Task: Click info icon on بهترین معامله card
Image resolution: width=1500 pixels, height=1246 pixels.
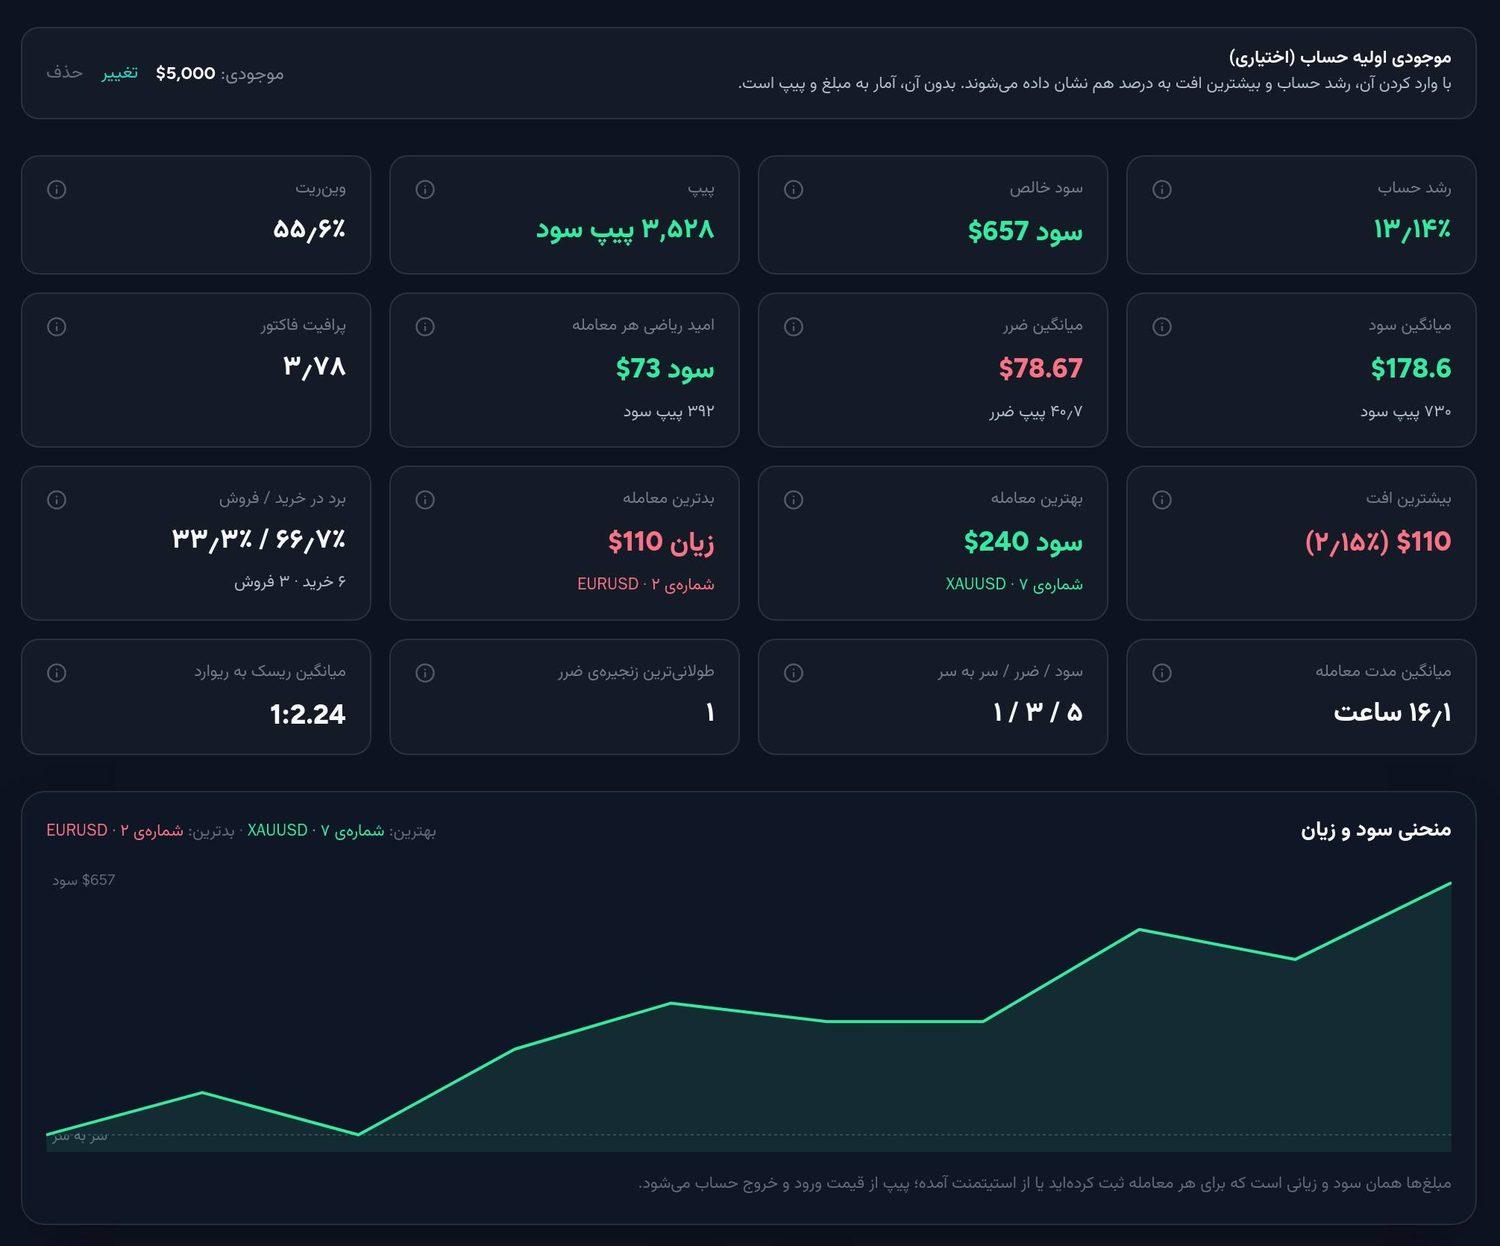Action: [x=794, y=500]
